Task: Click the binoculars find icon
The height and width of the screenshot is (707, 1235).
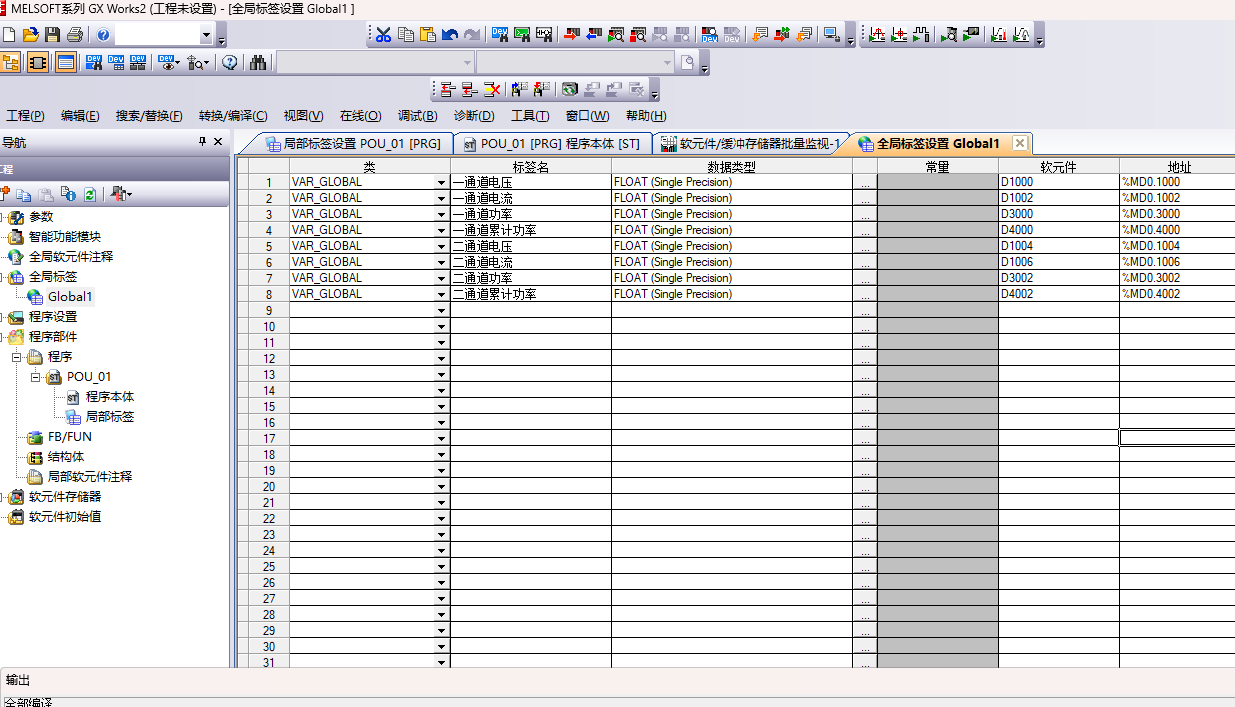Action: coord(258,63)
